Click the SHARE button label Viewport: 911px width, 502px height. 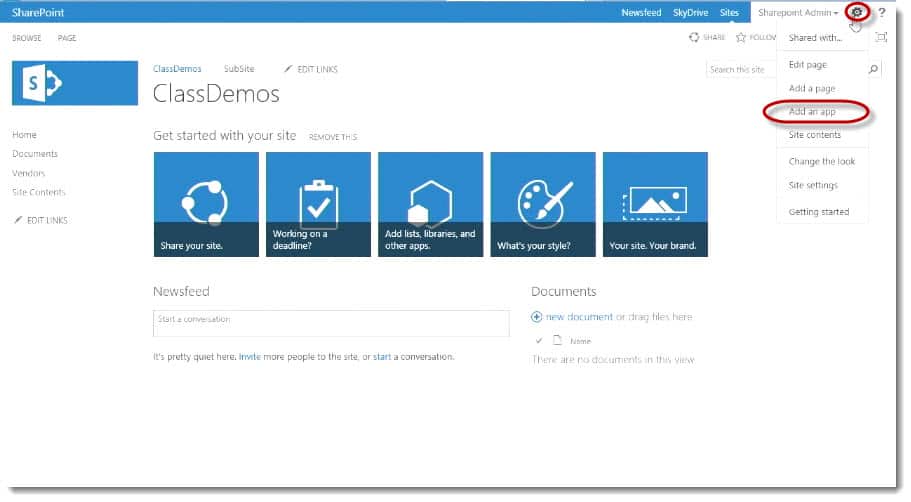coord(714,37)
